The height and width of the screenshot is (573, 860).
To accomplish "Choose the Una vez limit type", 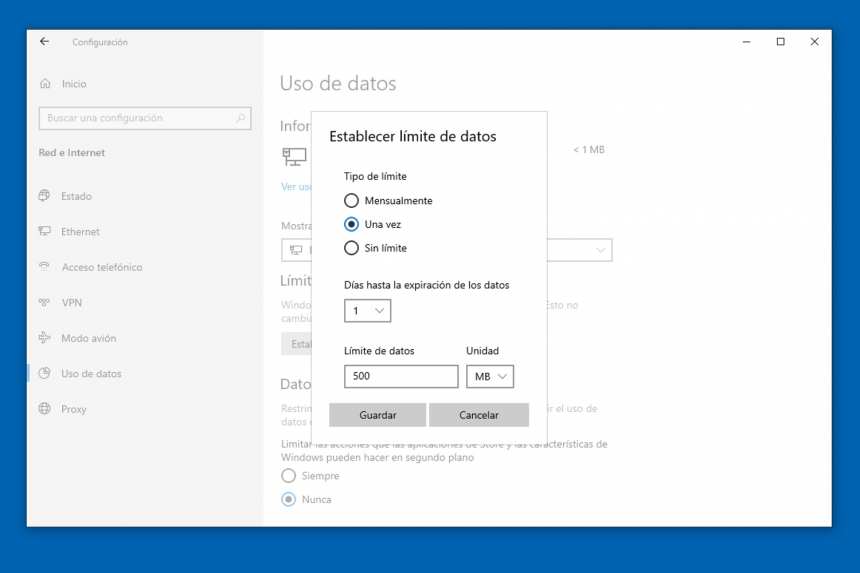I will tap(351, 224).
